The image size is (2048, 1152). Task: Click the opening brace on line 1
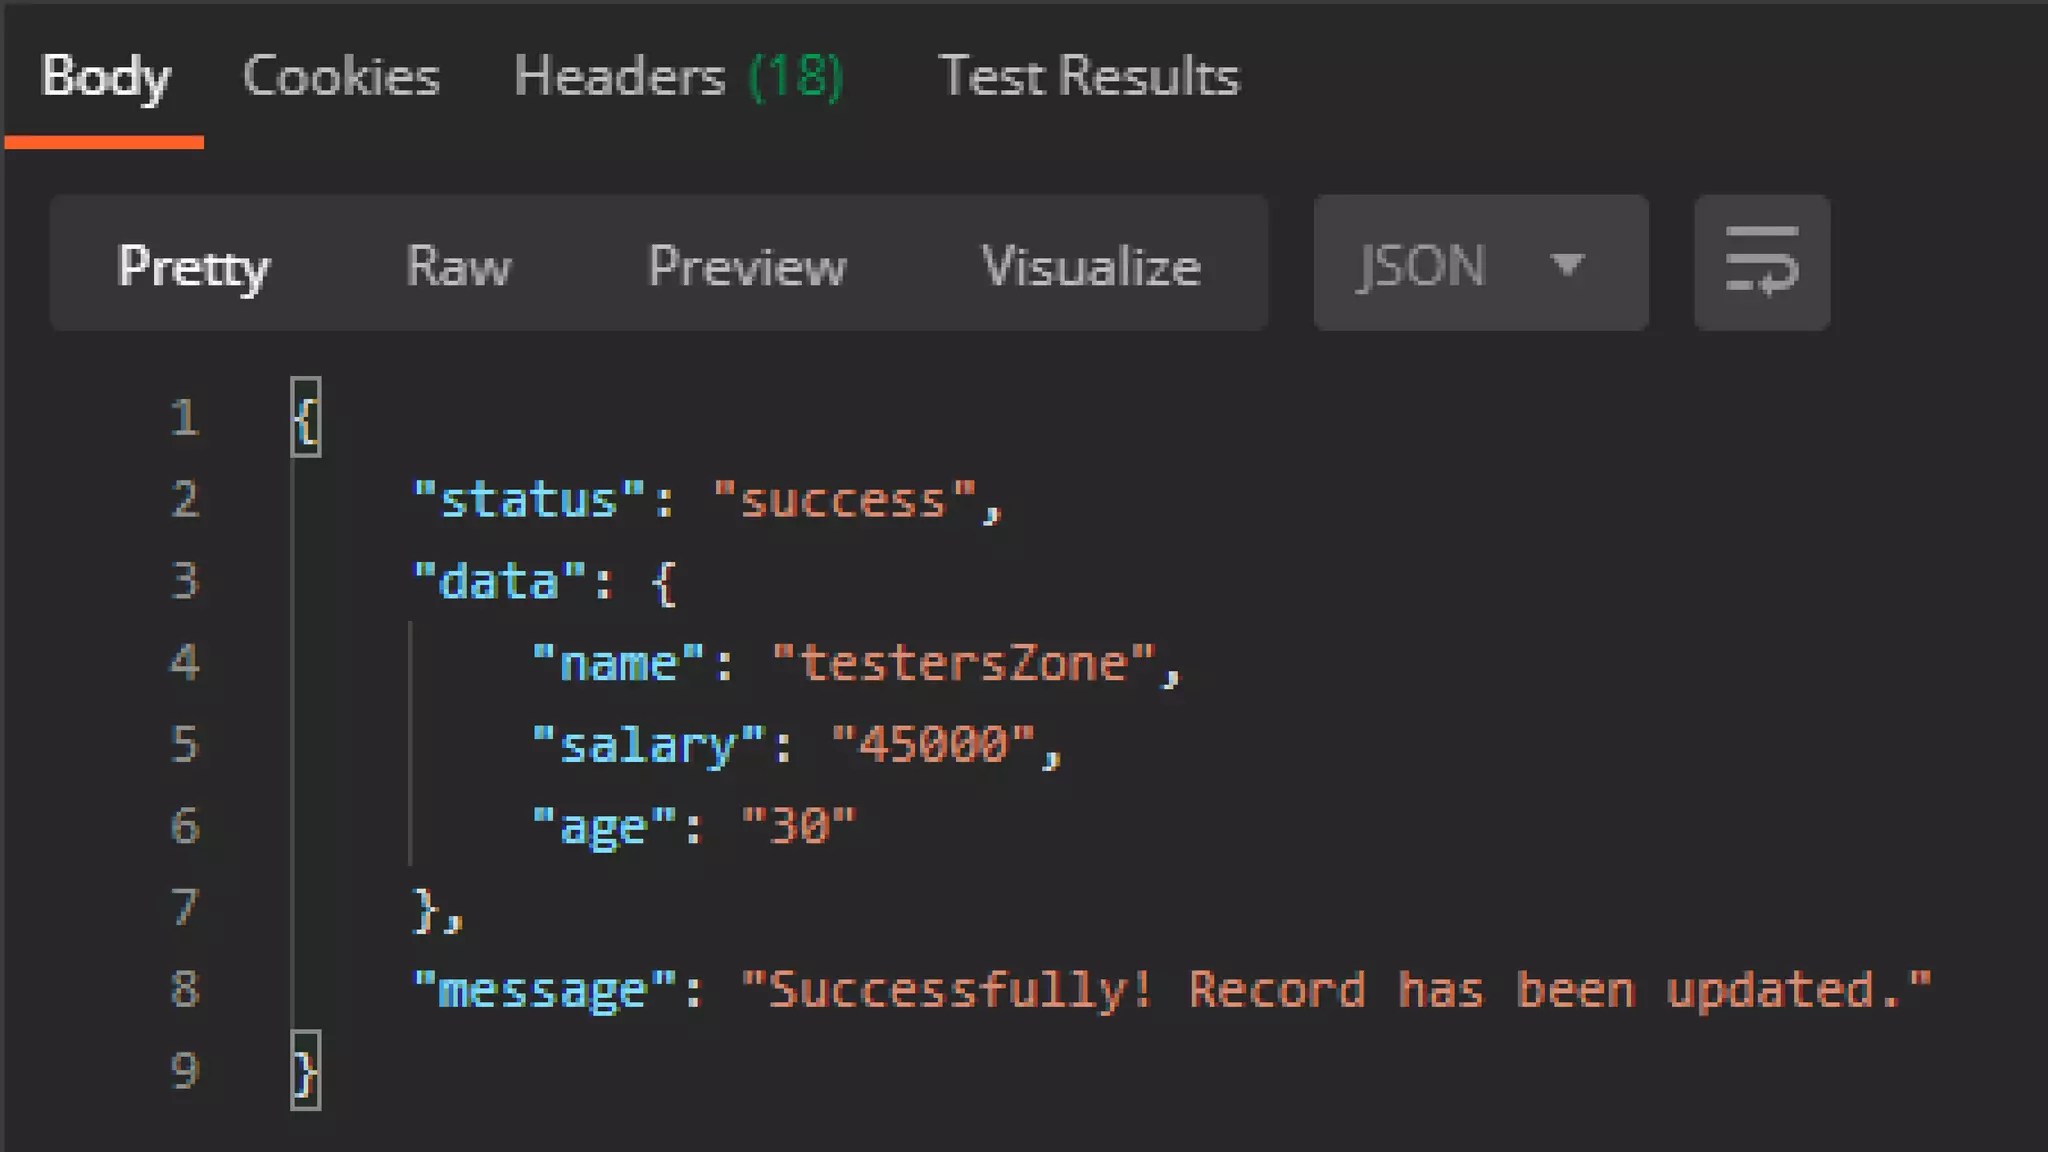[x=306, y=418]
